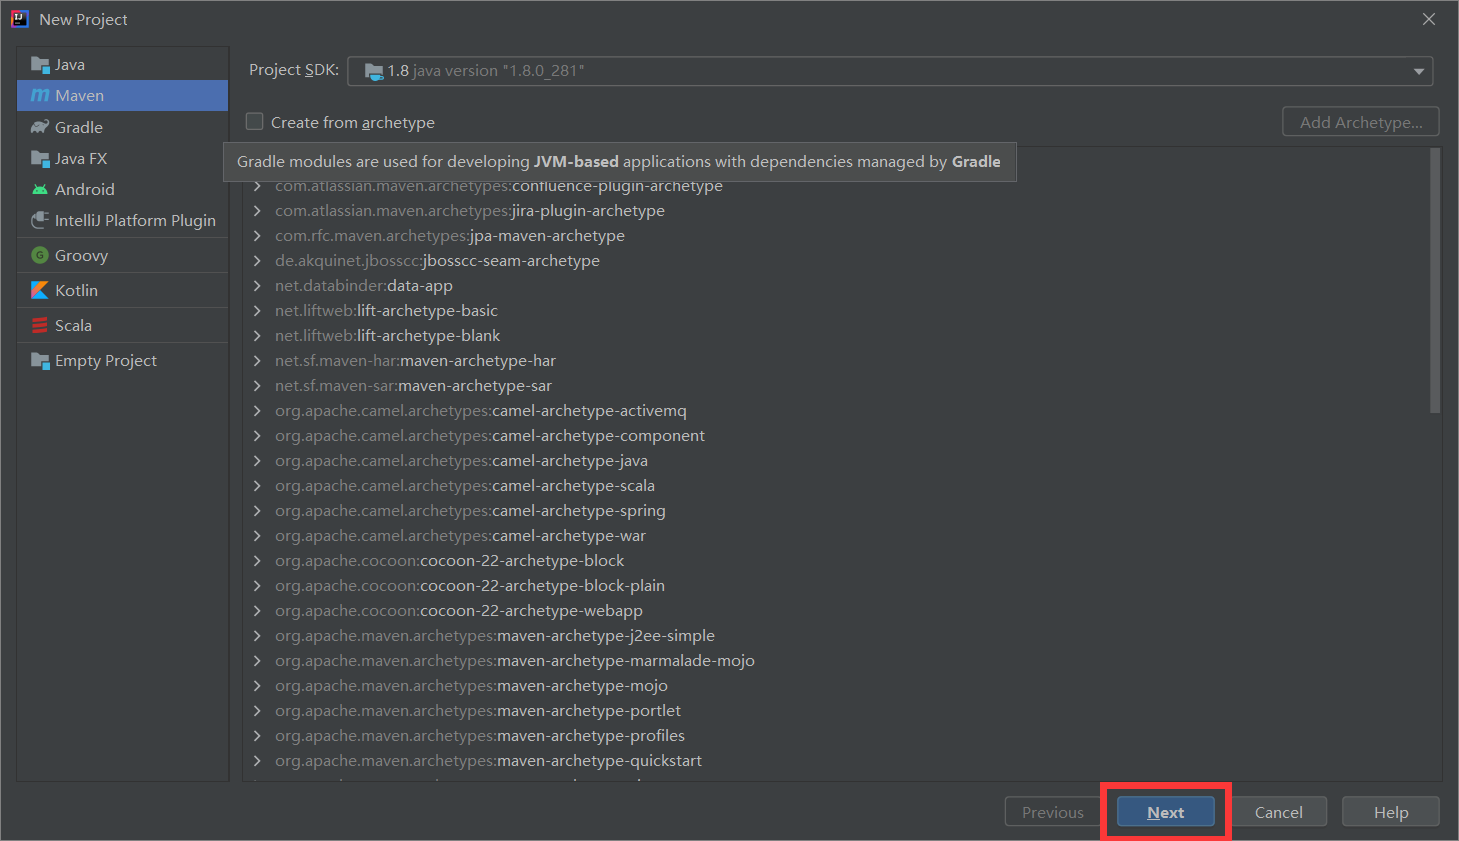
Task: Select camel-archetype-java row
Action: [x=836, y=461]
